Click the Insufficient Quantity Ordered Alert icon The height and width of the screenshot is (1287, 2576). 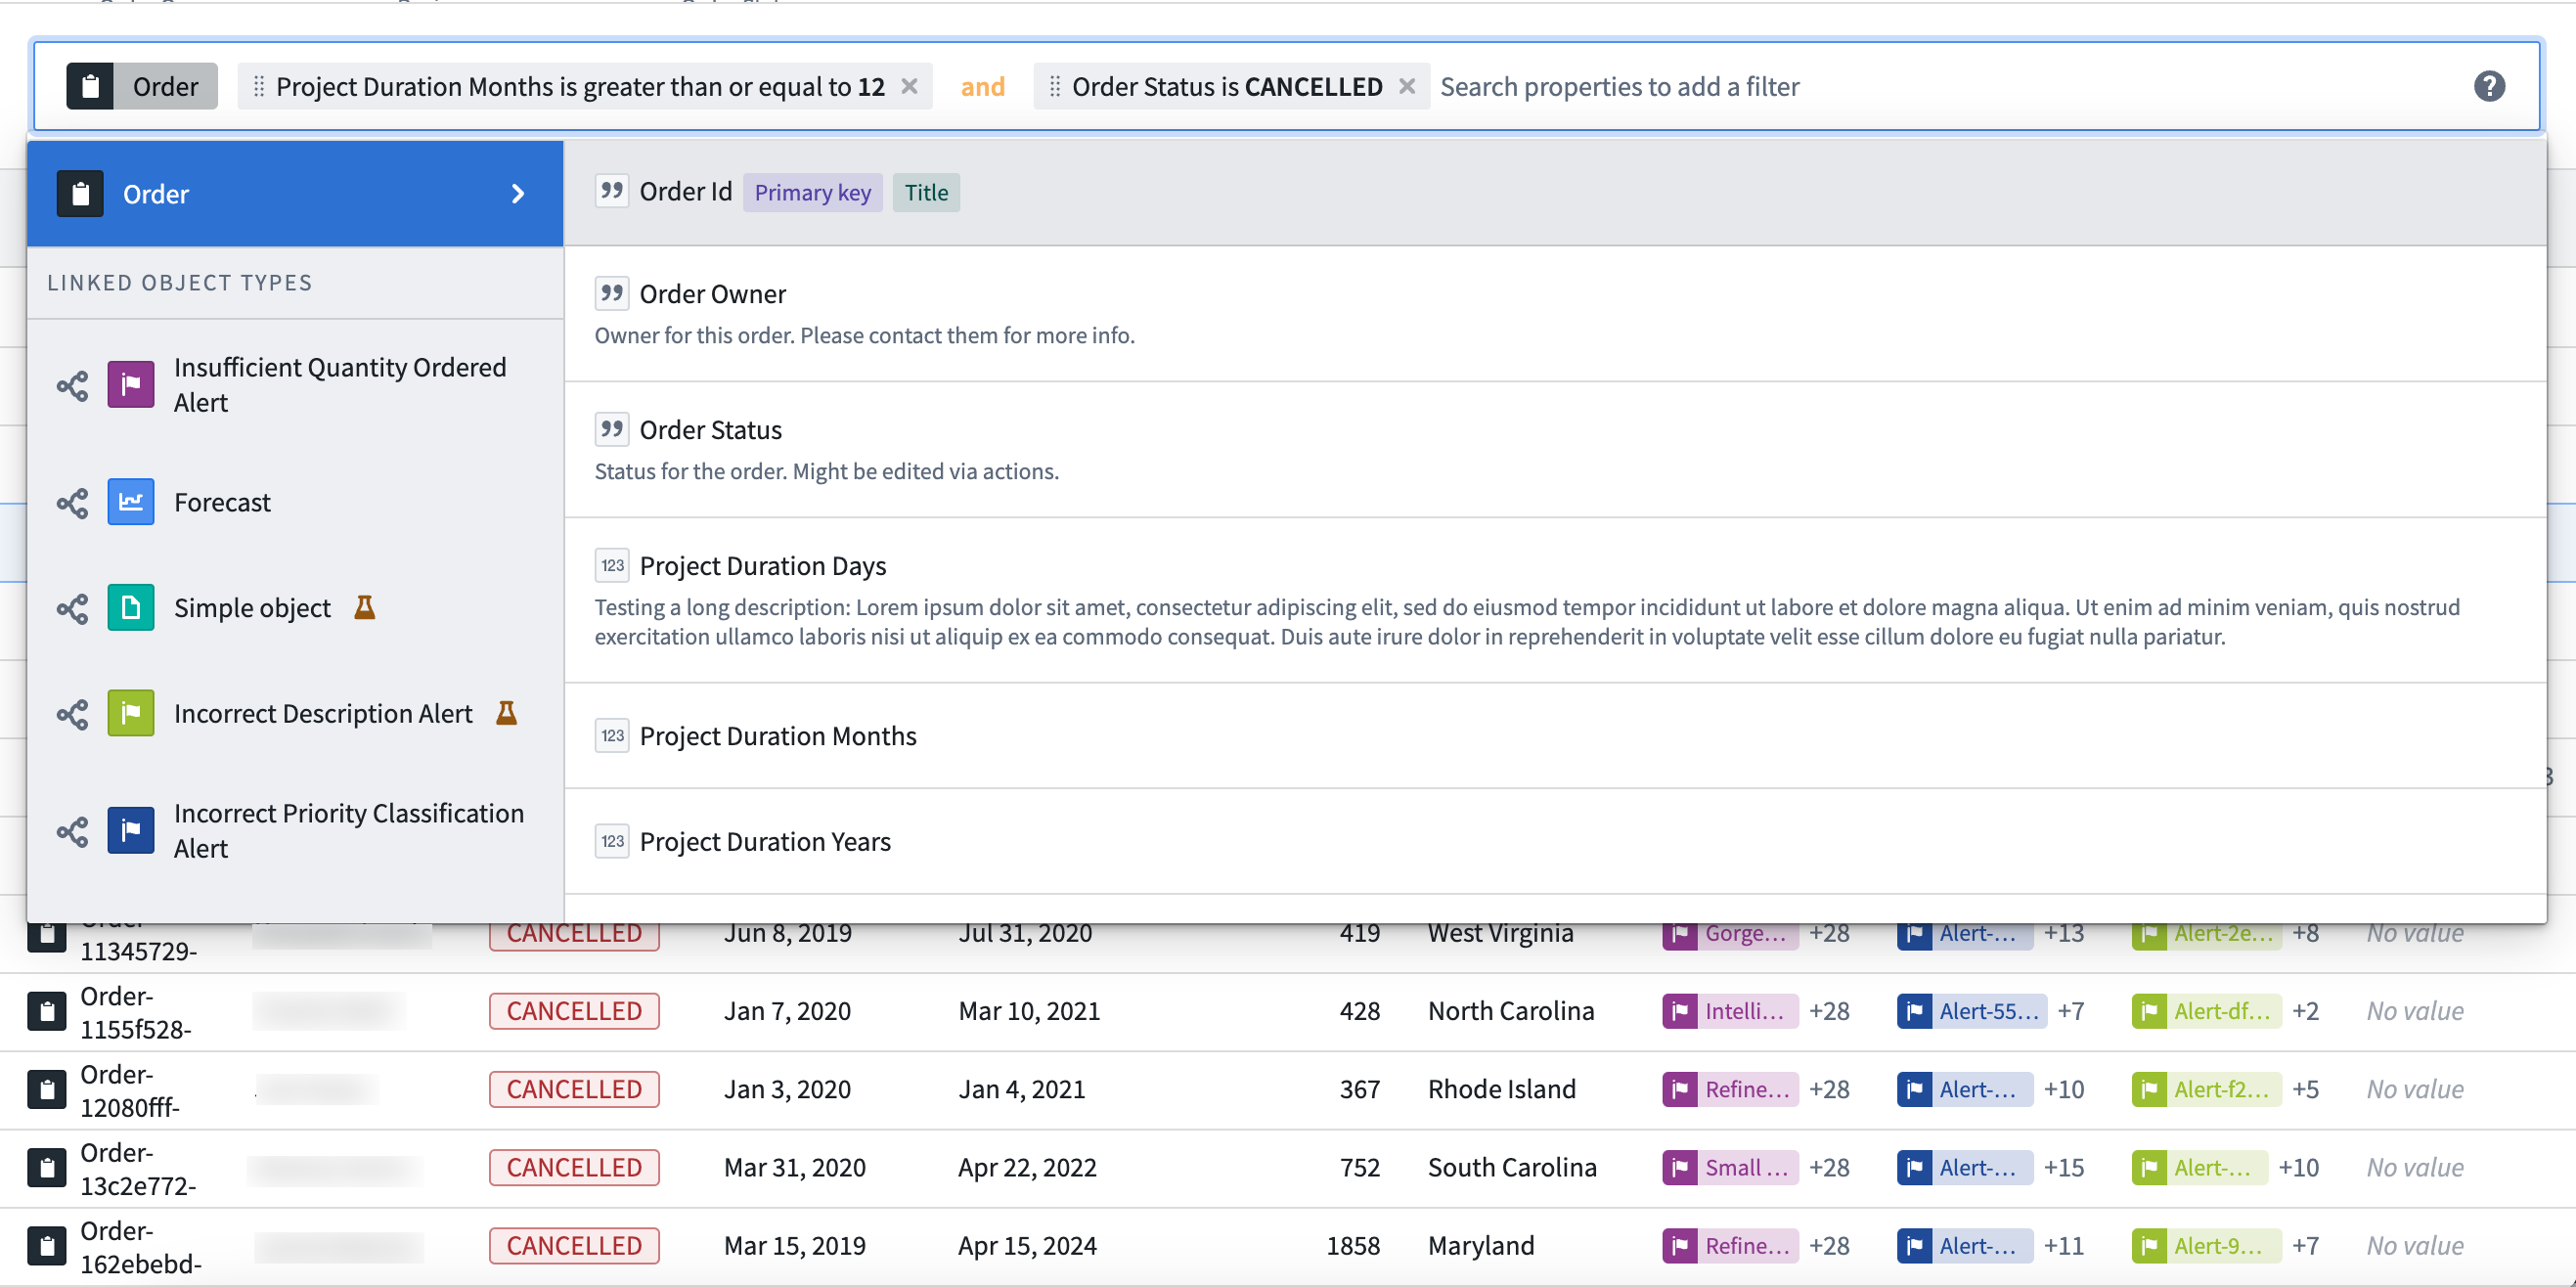(133, 384)
